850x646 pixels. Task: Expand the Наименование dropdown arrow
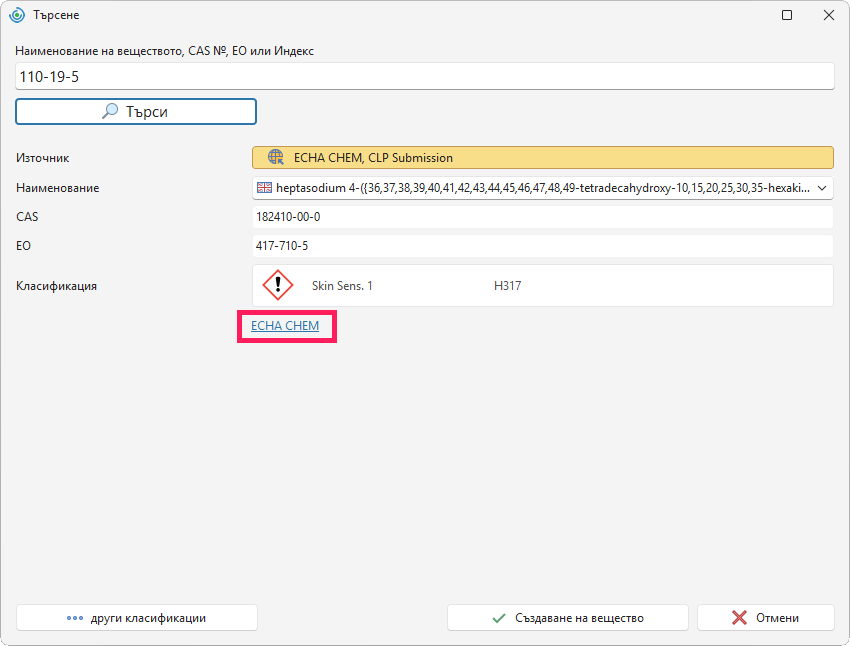tap(822, 188)
